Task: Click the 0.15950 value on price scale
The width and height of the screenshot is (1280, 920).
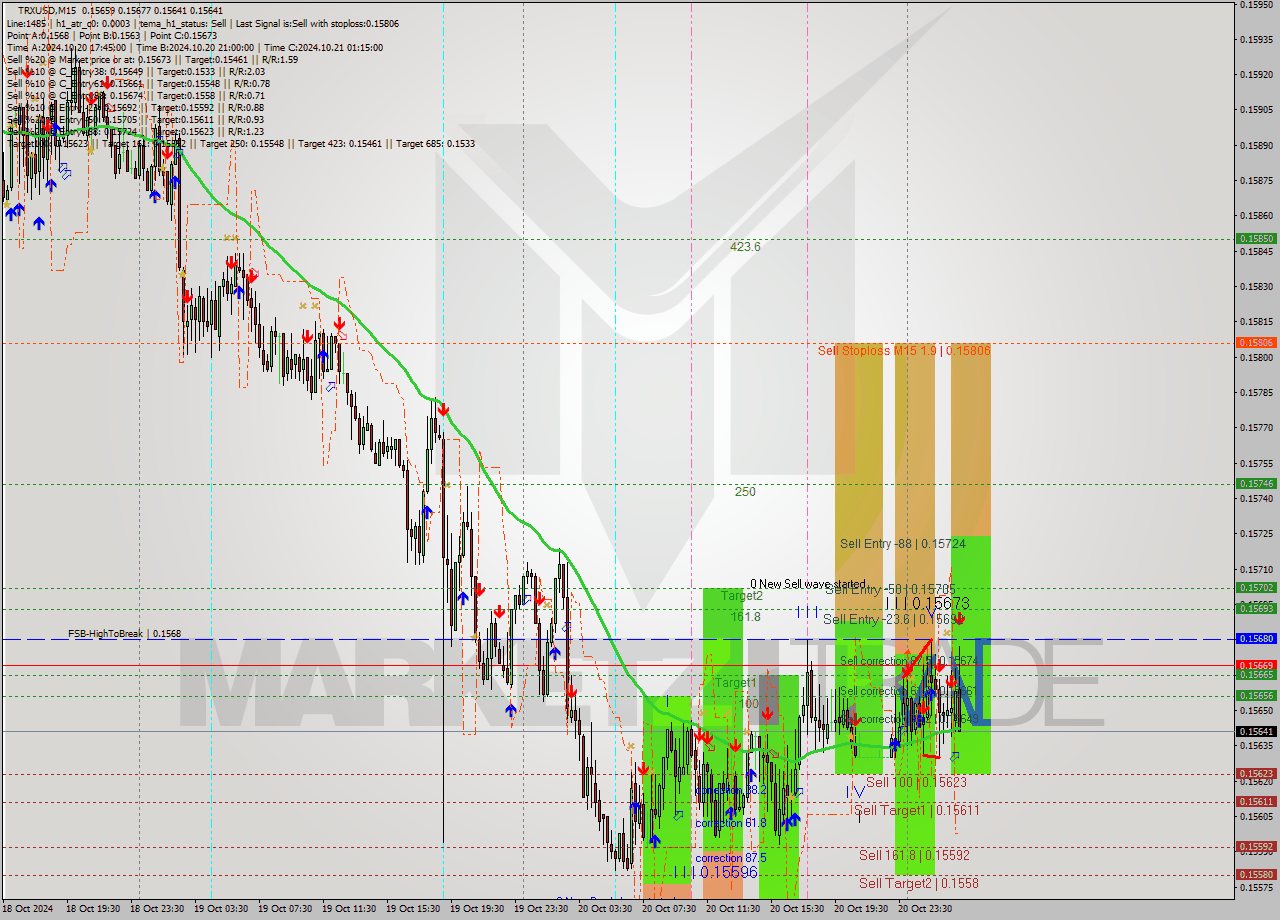Action: pyautogui.click(x=1256, y=5)
